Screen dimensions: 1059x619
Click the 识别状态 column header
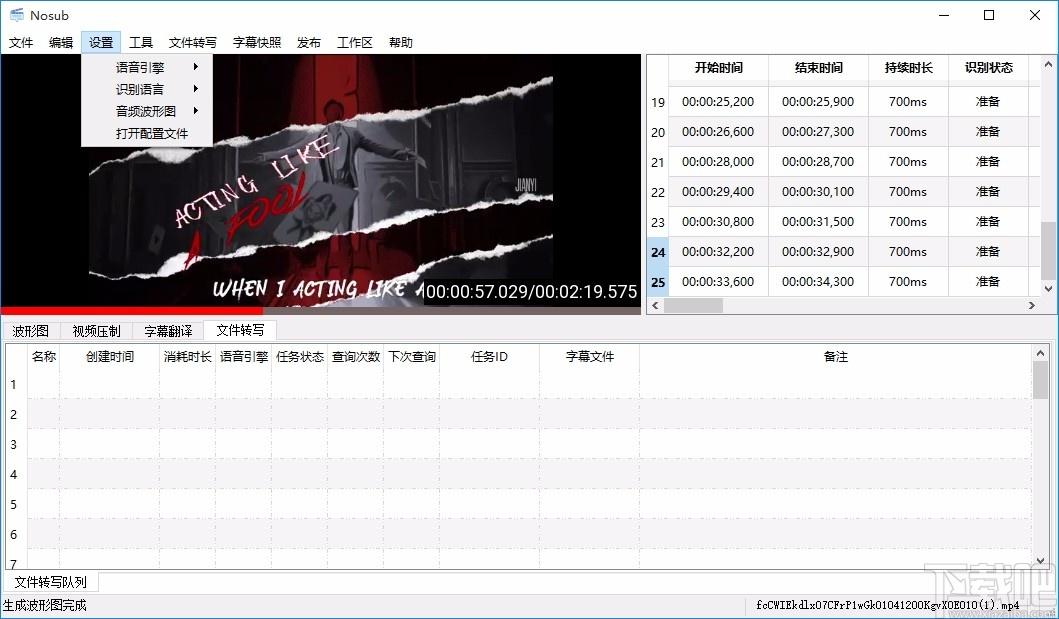[x=989, y=68]
